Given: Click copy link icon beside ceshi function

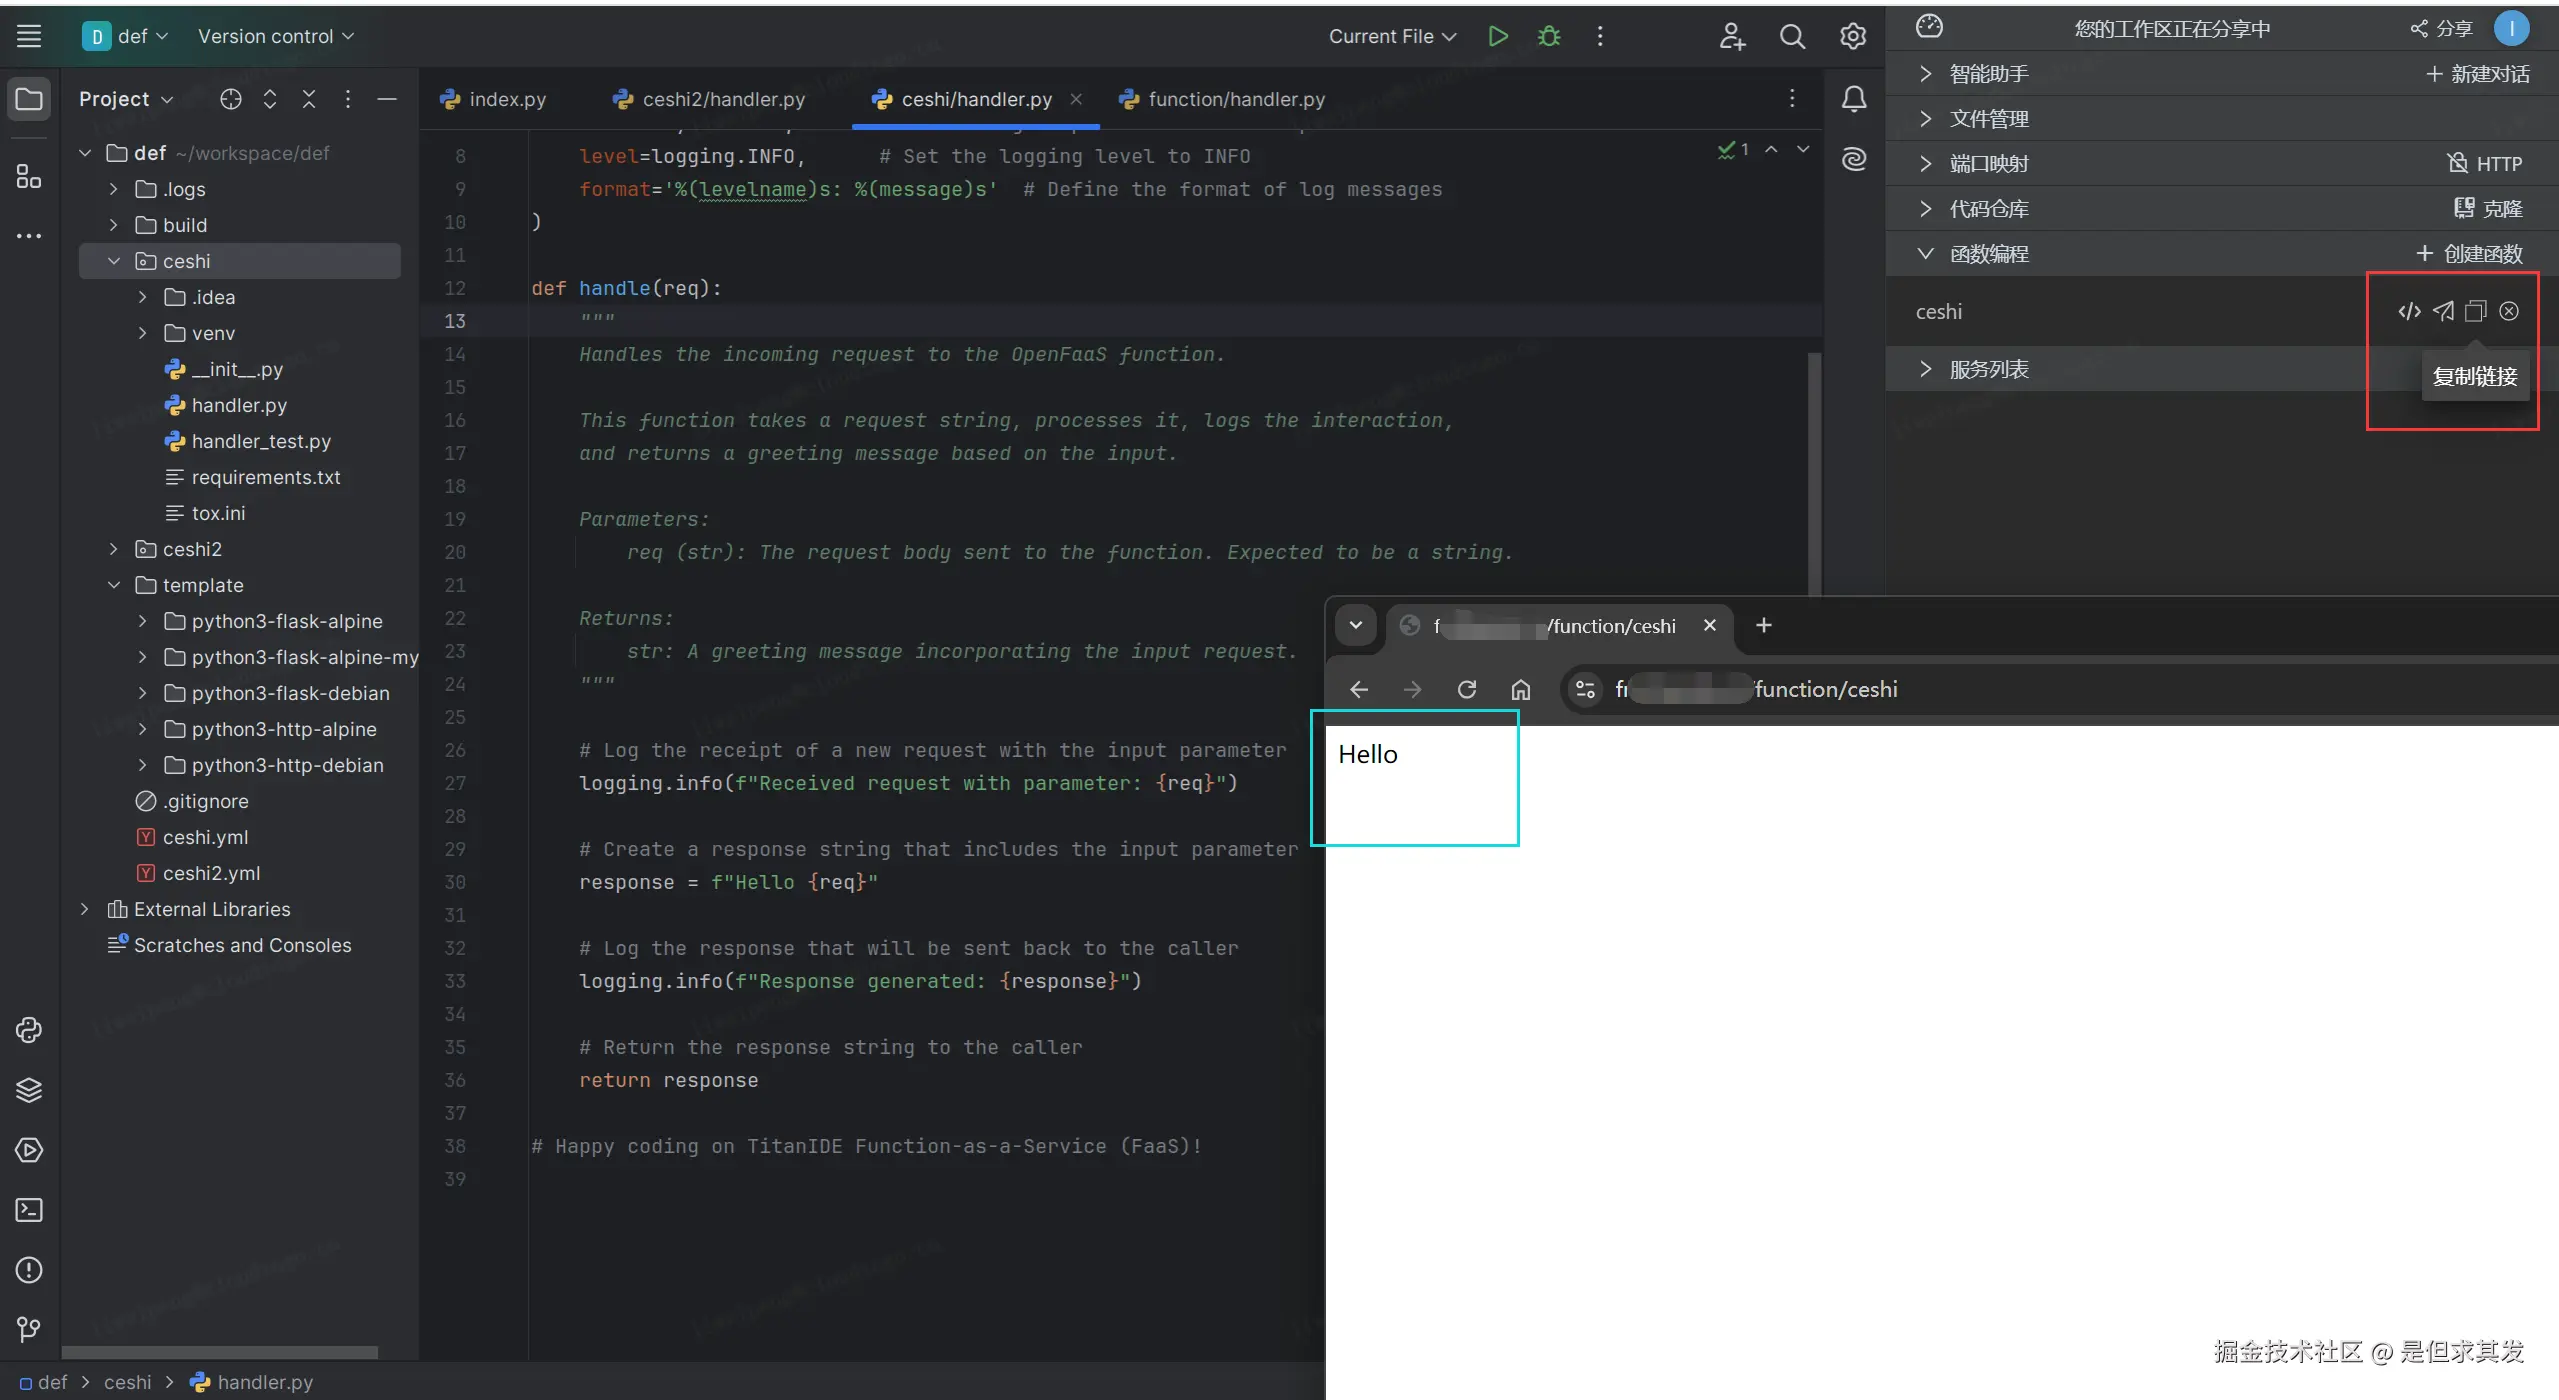Looking at the screenshot, I should click(2476, 311).
